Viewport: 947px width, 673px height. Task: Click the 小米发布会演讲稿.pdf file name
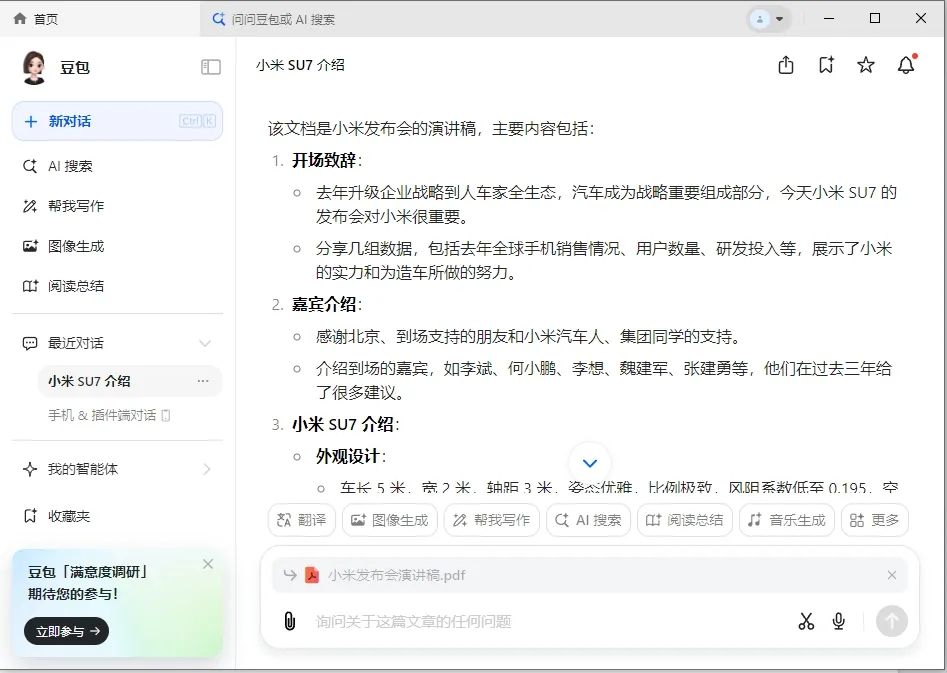[x=397, y=575]
